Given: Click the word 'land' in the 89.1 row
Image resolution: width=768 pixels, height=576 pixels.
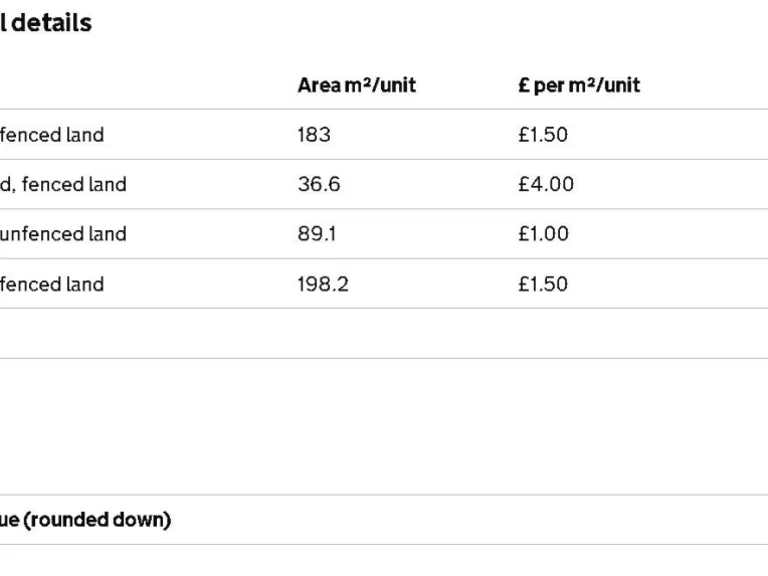Looking at the screenshot, I should click(x=108, y=234).
